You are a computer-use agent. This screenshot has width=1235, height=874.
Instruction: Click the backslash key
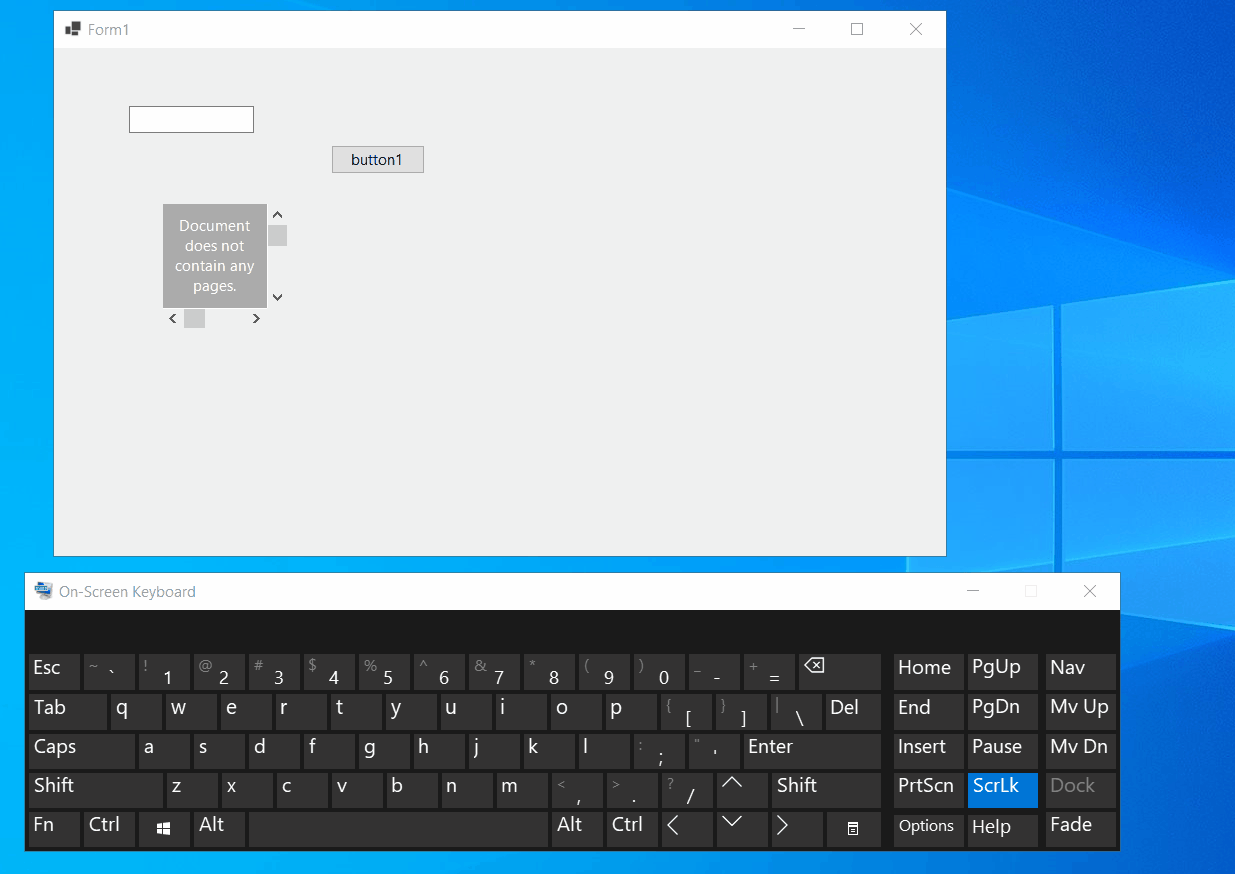[796, 711]
